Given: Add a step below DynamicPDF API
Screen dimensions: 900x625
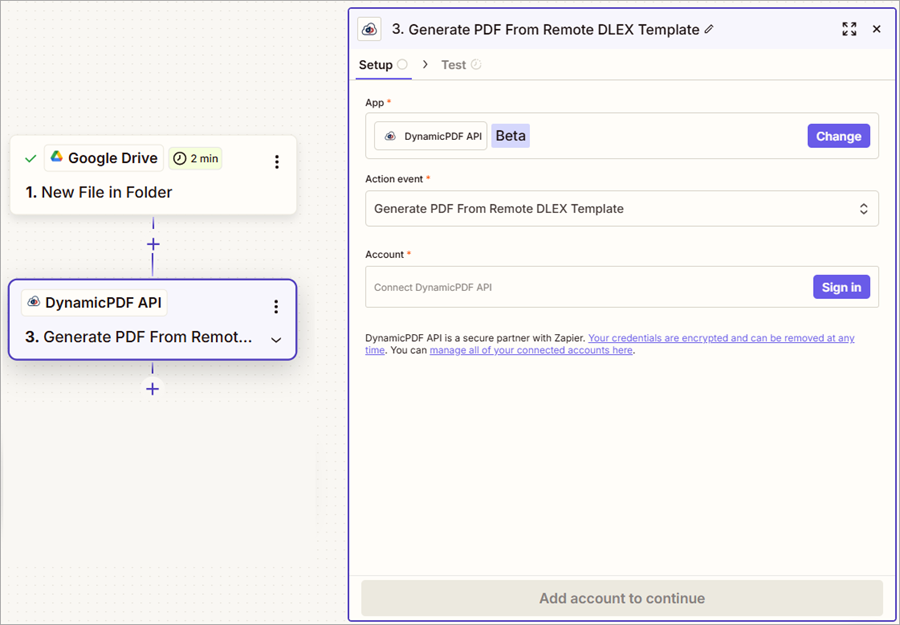Looking at the screenshot, I should click(152, 389).
